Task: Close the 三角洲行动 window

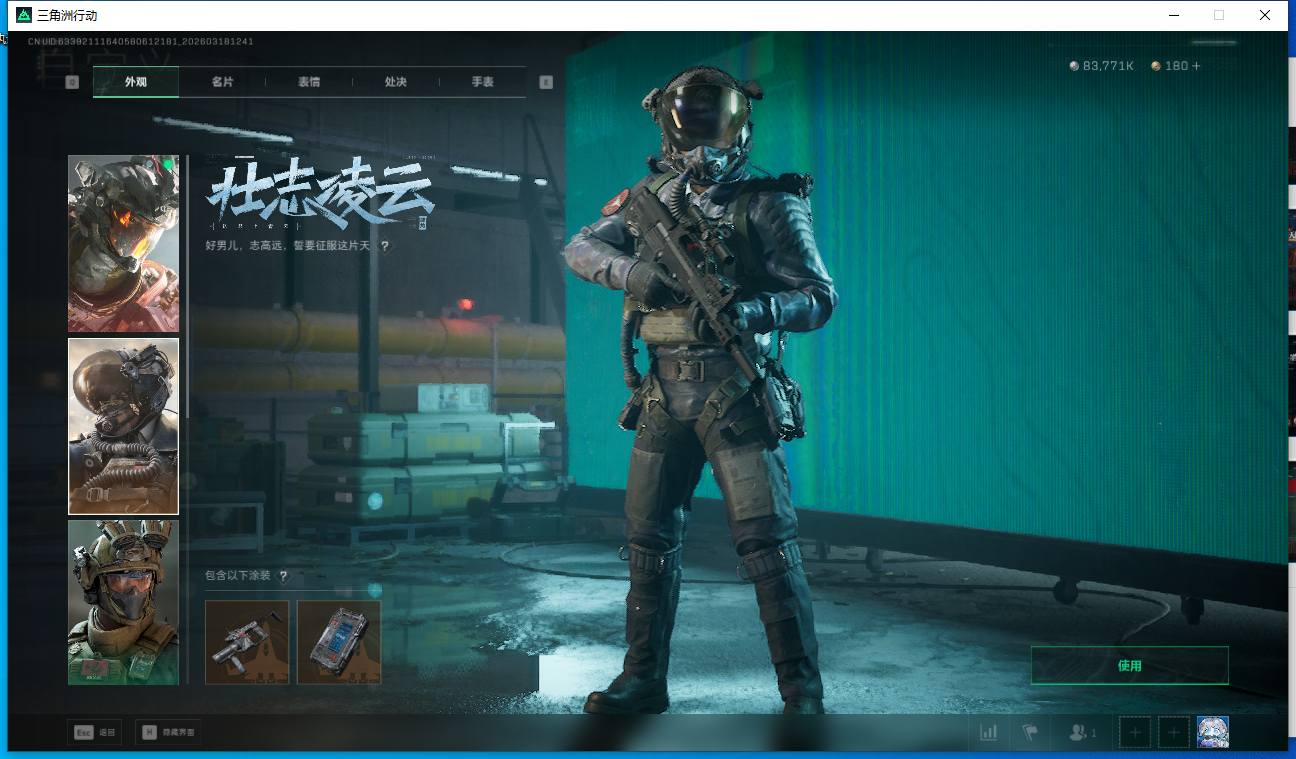Action: (1265, 15)
